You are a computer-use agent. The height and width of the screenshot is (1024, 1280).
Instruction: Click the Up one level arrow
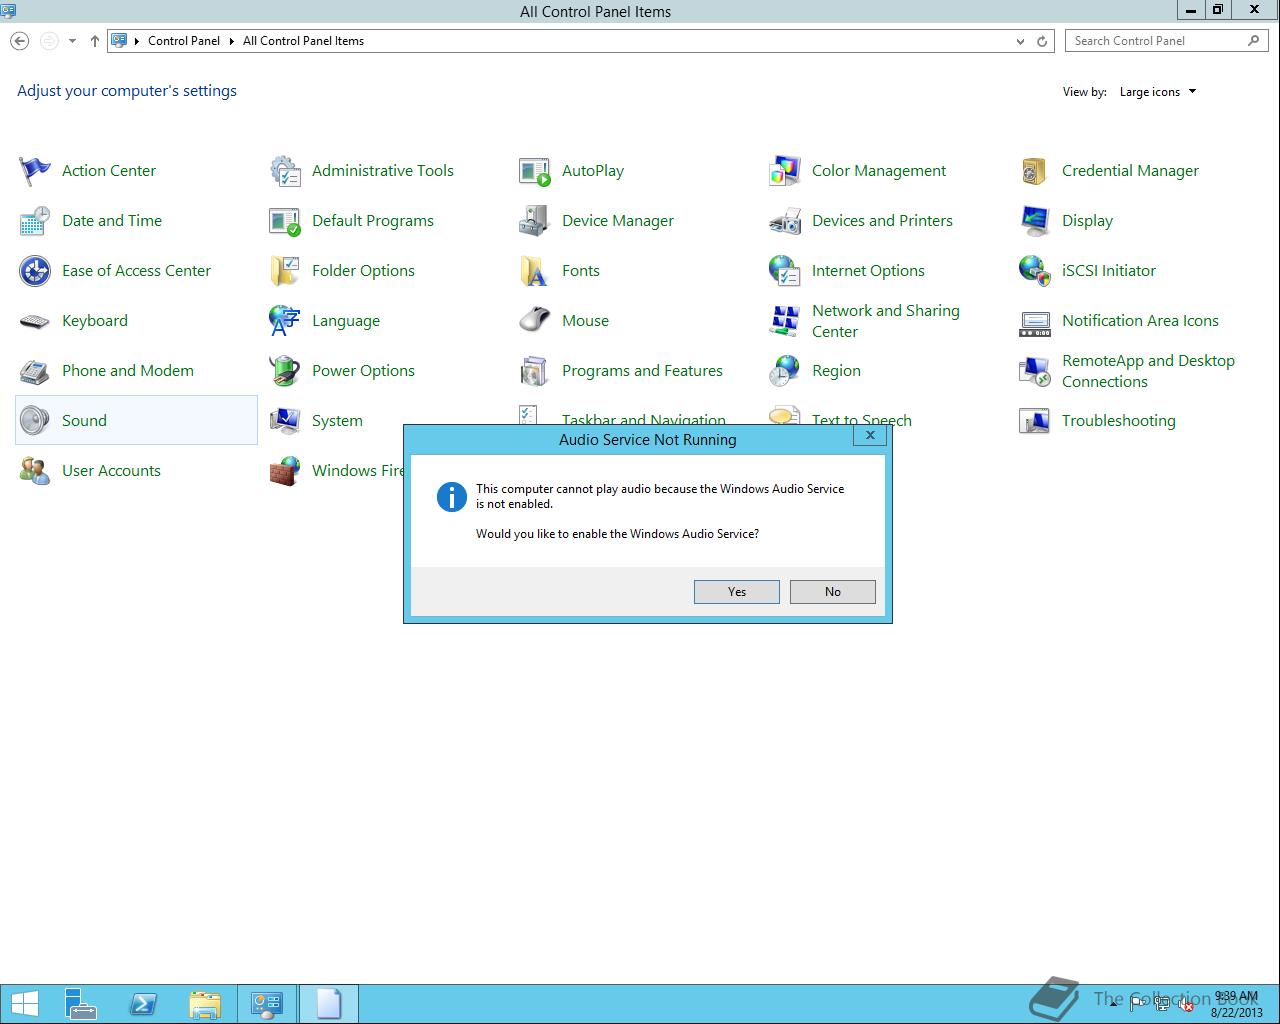coord(94,41)
